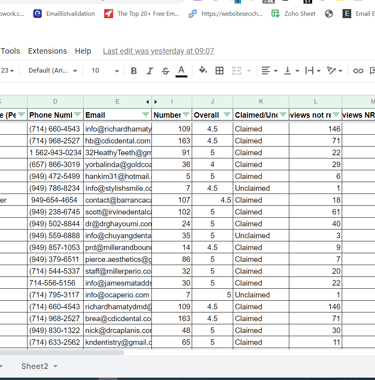Toggle filter on Claimed/Unclaimed column
The image size is (375, 380).
tap(283, 115)
